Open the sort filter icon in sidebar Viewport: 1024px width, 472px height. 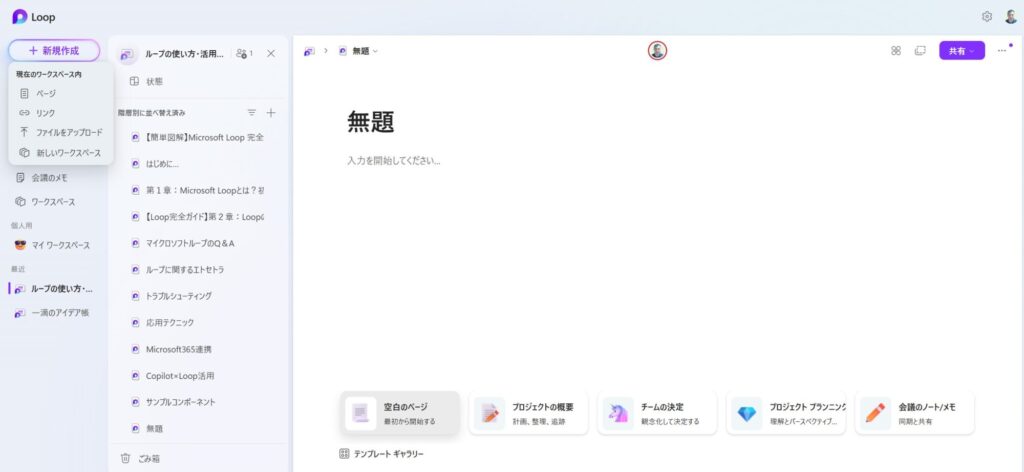click(252, 113)
